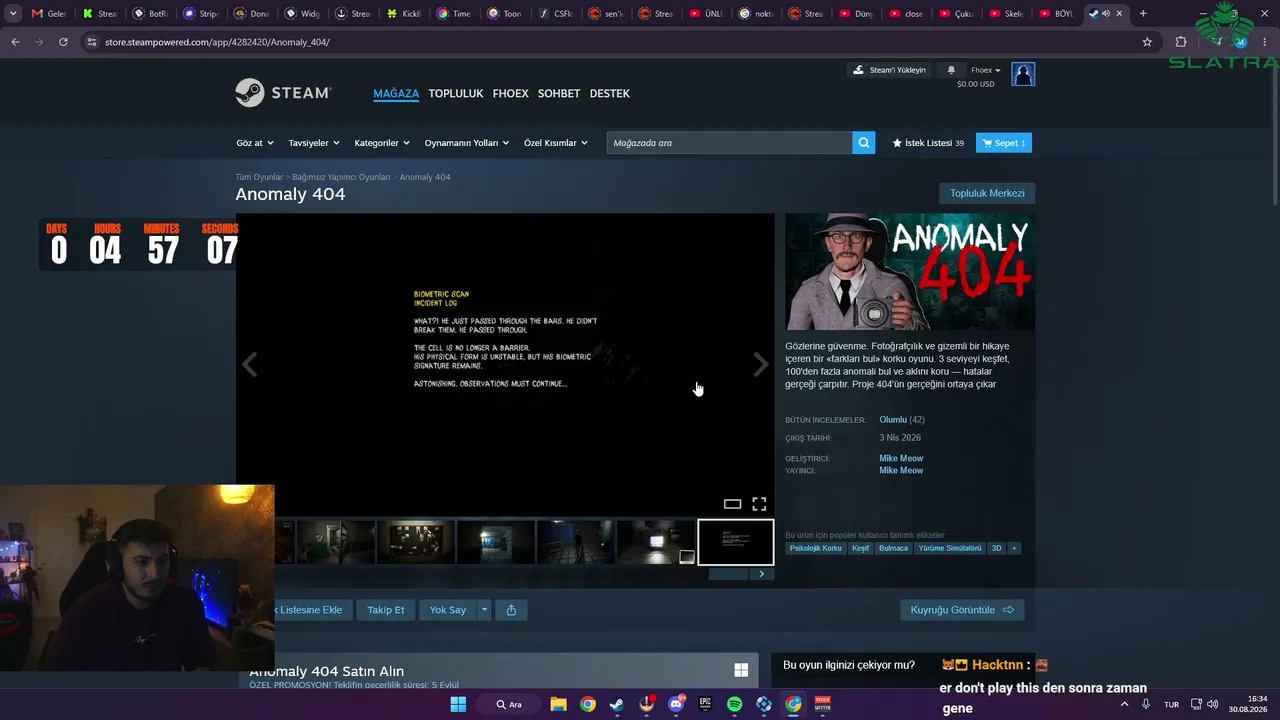The height and width of the screenshot is (720, 1280).
Task: Open a new browser tab
Action: 1143,14
